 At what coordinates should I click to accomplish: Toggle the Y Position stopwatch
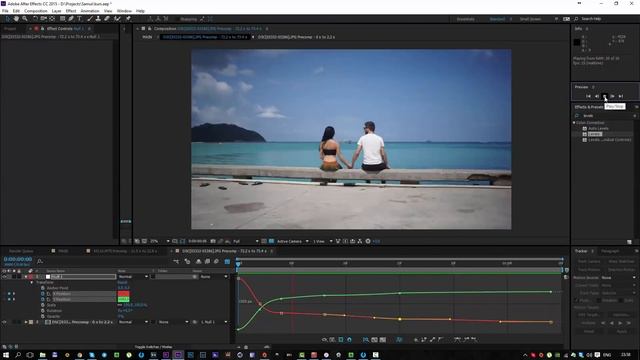43,299
